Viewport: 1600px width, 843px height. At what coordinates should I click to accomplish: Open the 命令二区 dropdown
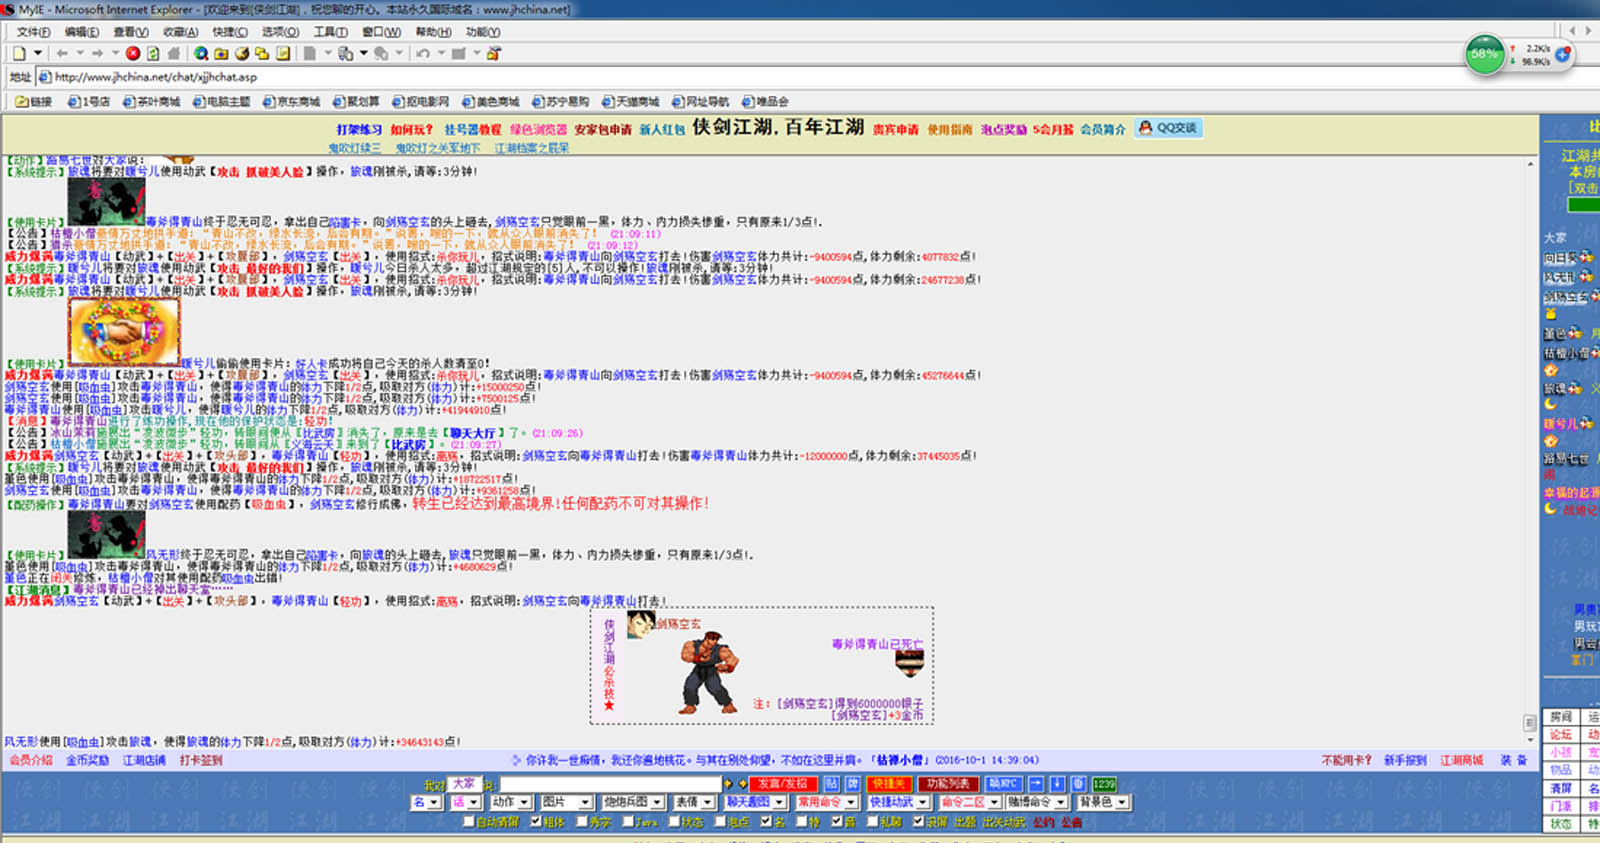tap(970, 802)
